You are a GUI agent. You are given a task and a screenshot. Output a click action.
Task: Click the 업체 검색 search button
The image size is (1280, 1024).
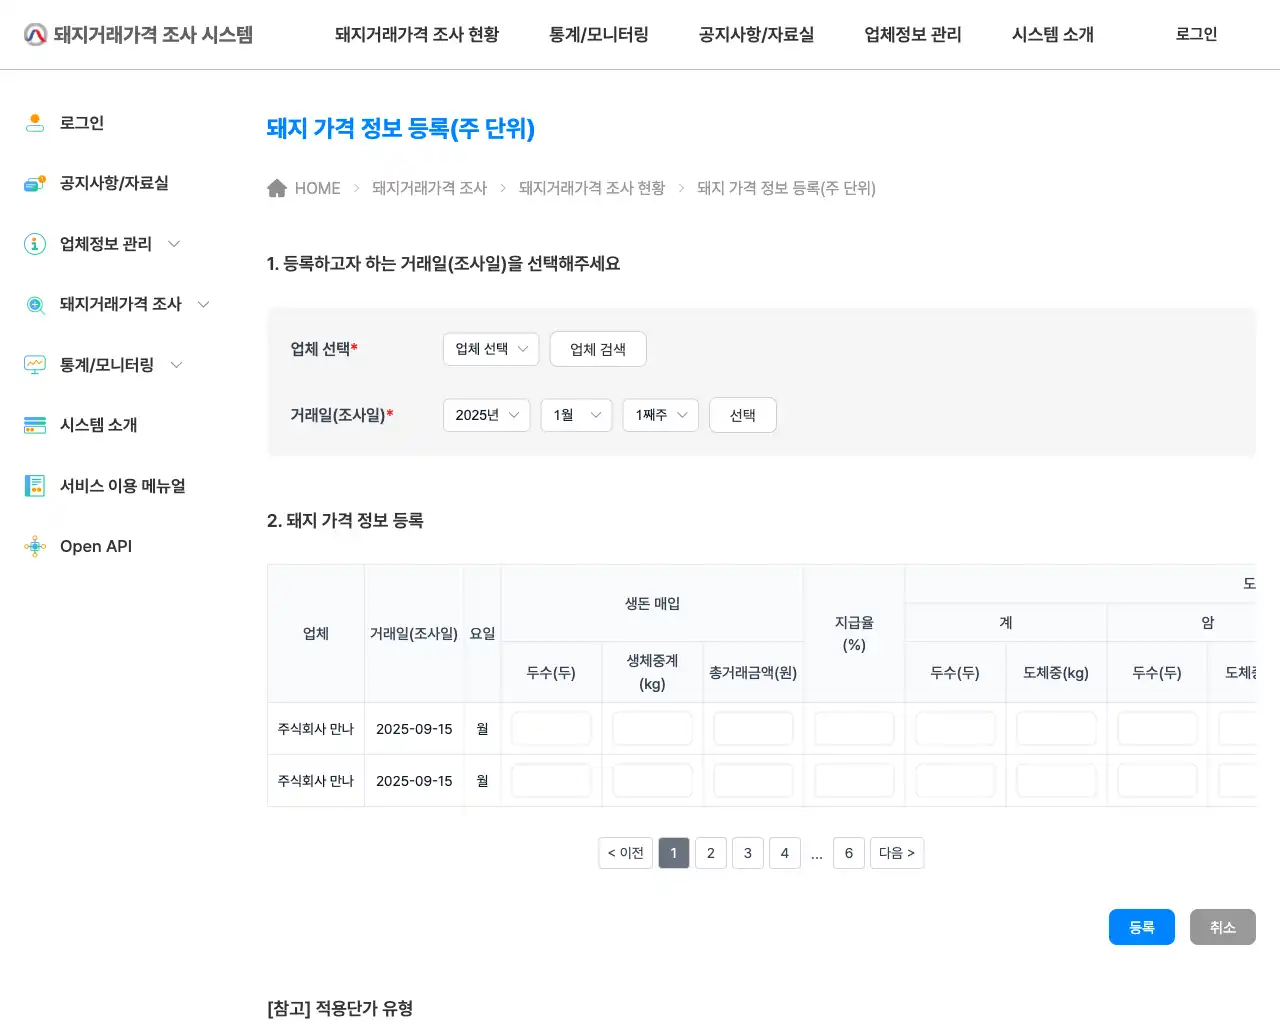tap(598, 349)
